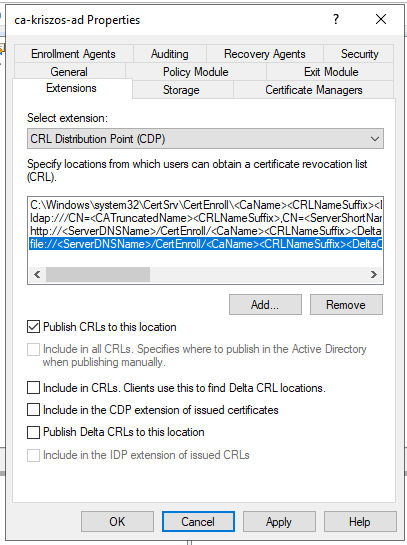Screen dimensions: 407x545
Task: Open the Recovery Agents tab
Action: (265, 54)
